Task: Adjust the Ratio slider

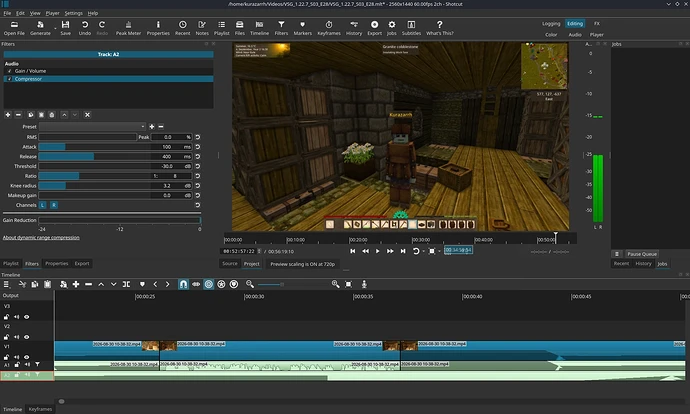Action: pos(94,176)
